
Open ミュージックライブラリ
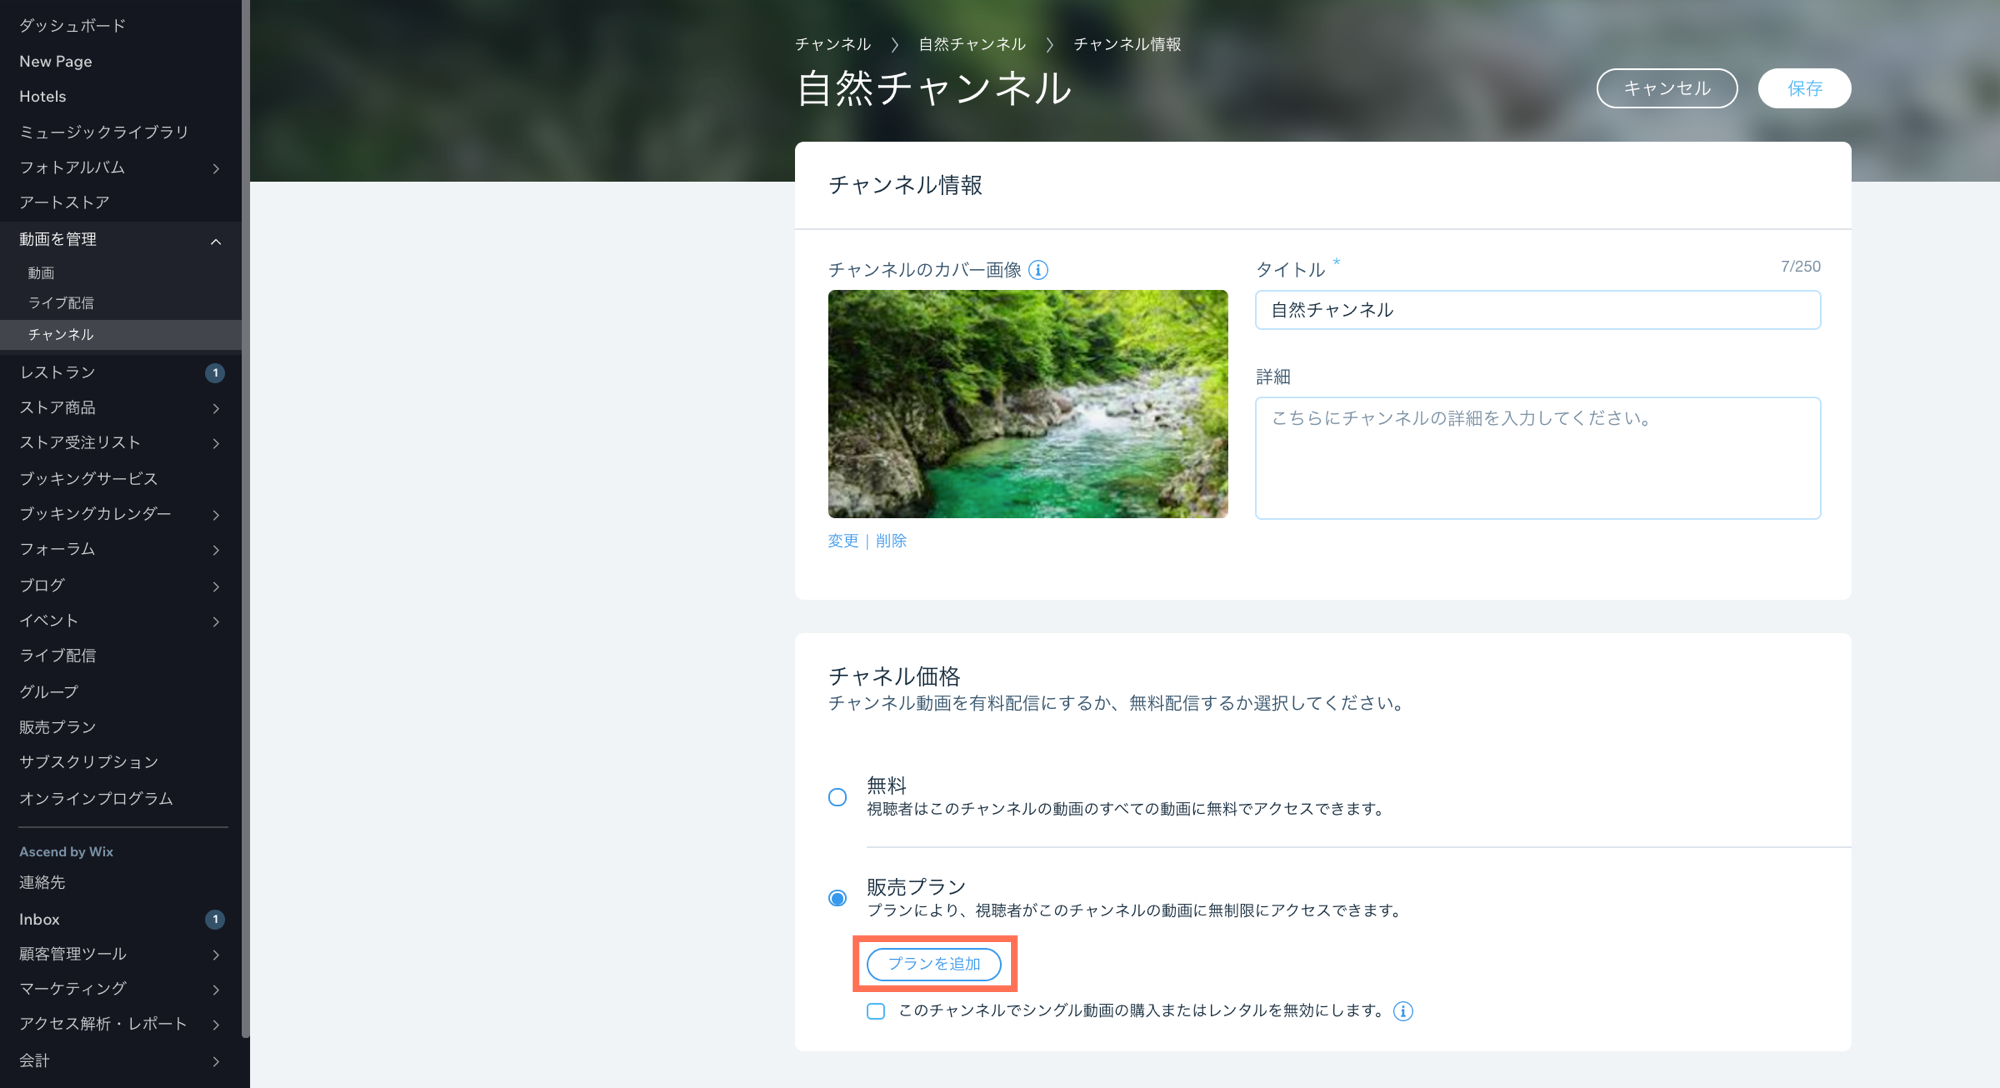104,132
